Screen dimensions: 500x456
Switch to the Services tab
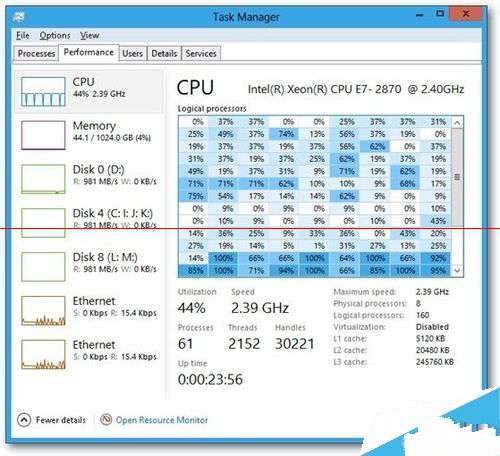pyautogui.click(x=201, y=54)
